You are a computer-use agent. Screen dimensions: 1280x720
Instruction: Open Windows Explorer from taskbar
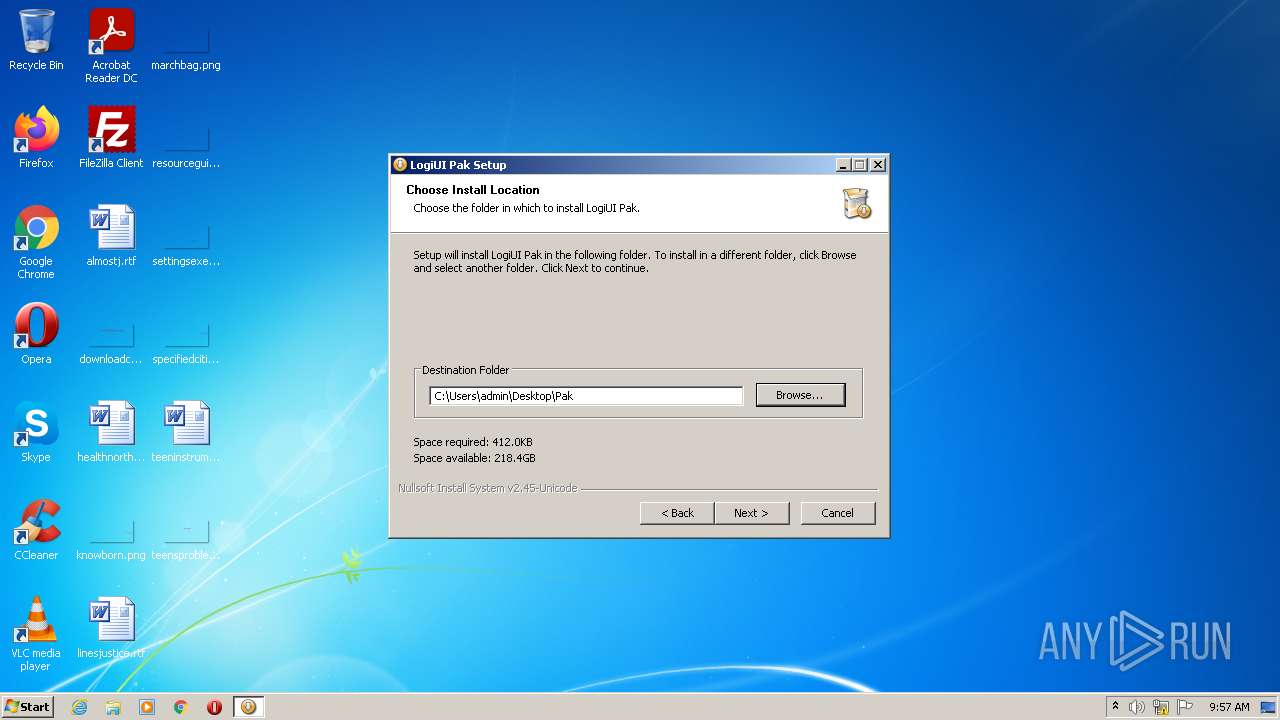coord(113,707)
